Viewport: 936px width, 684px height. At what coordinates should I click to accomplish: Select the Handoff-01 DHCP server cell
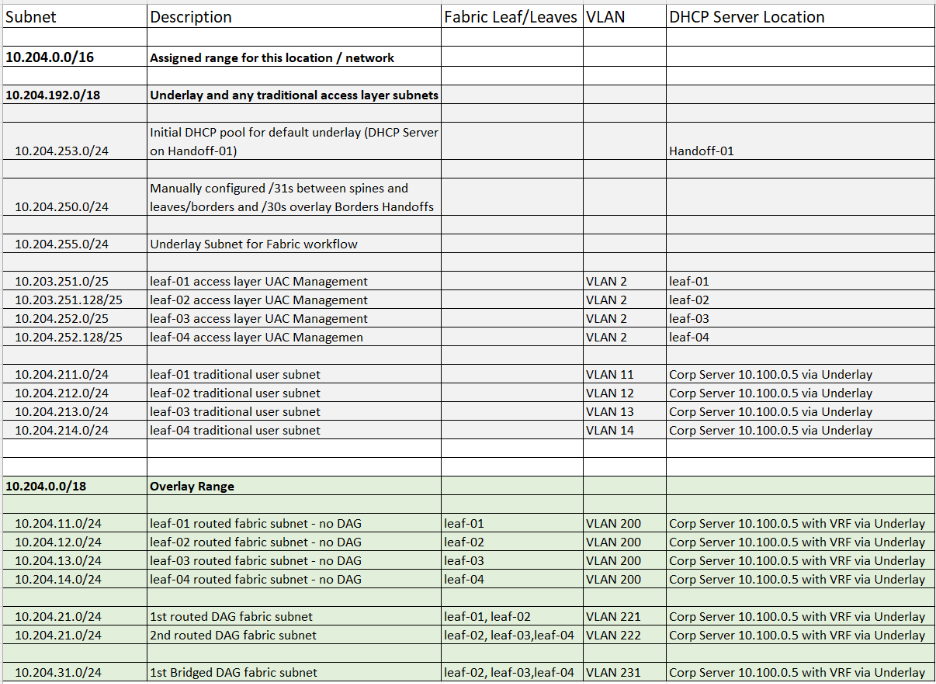coord(800,141)
